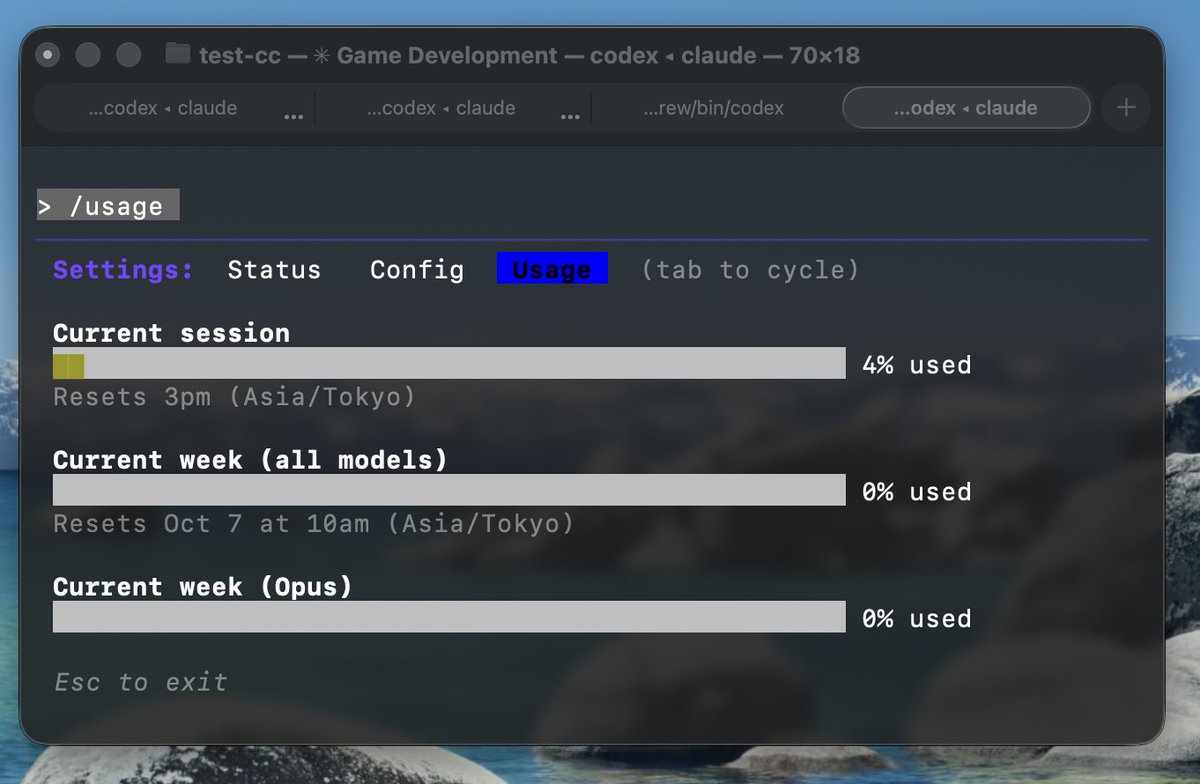
Task: Click the session indicator dot in the title bar
Action: click(47, 55)
